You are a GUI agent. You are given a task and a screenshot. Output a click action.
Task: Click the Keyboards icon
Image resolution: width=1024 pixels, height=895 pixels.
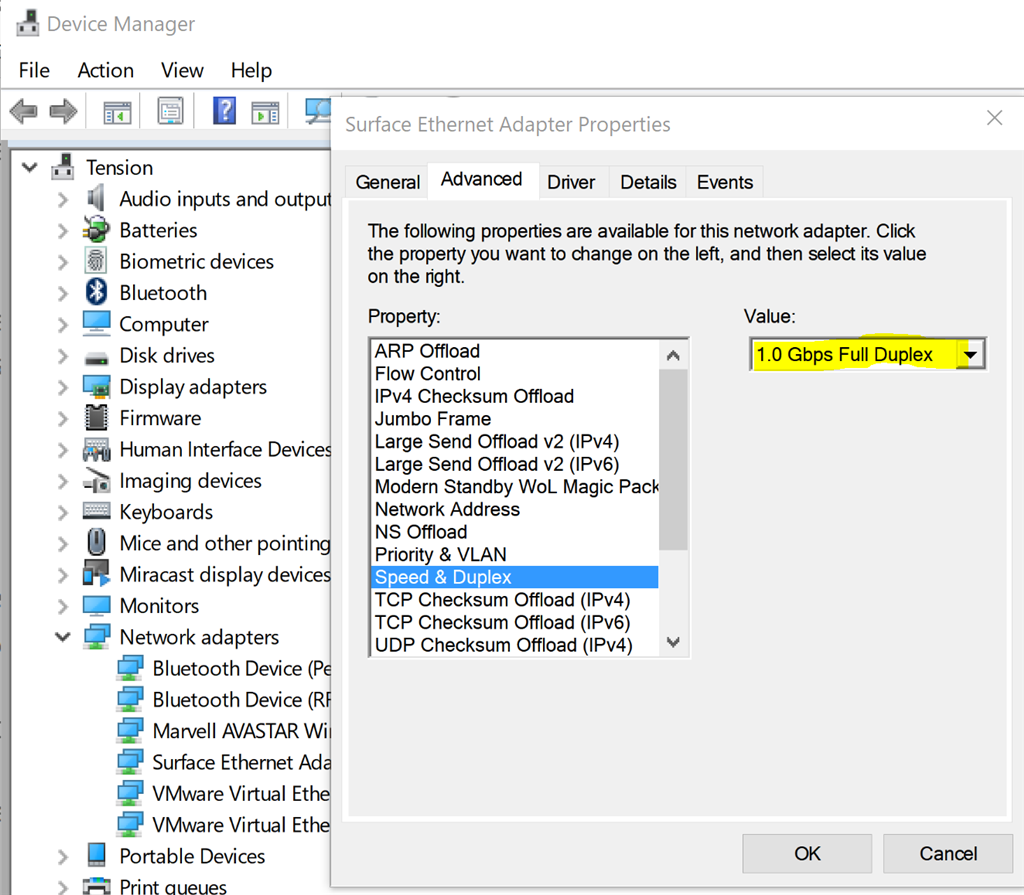point(96,510)
